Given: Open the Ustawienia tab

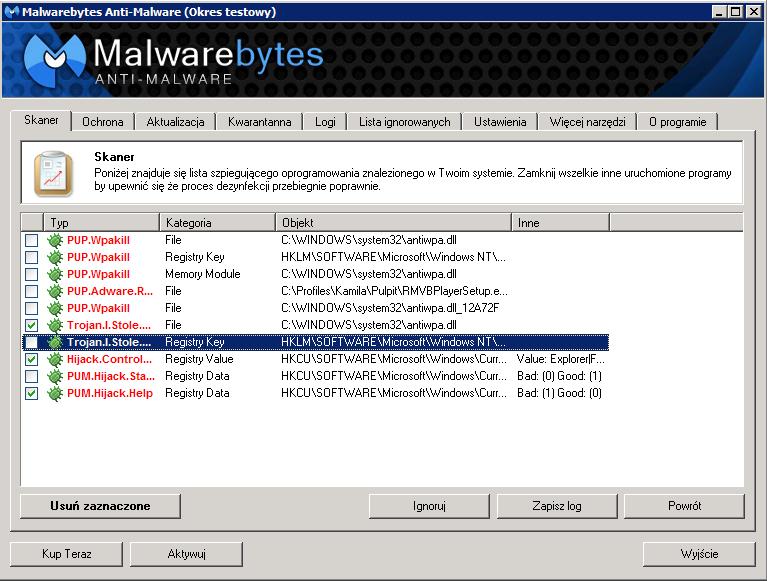Looking at the screenshot, I should [500, 122].
